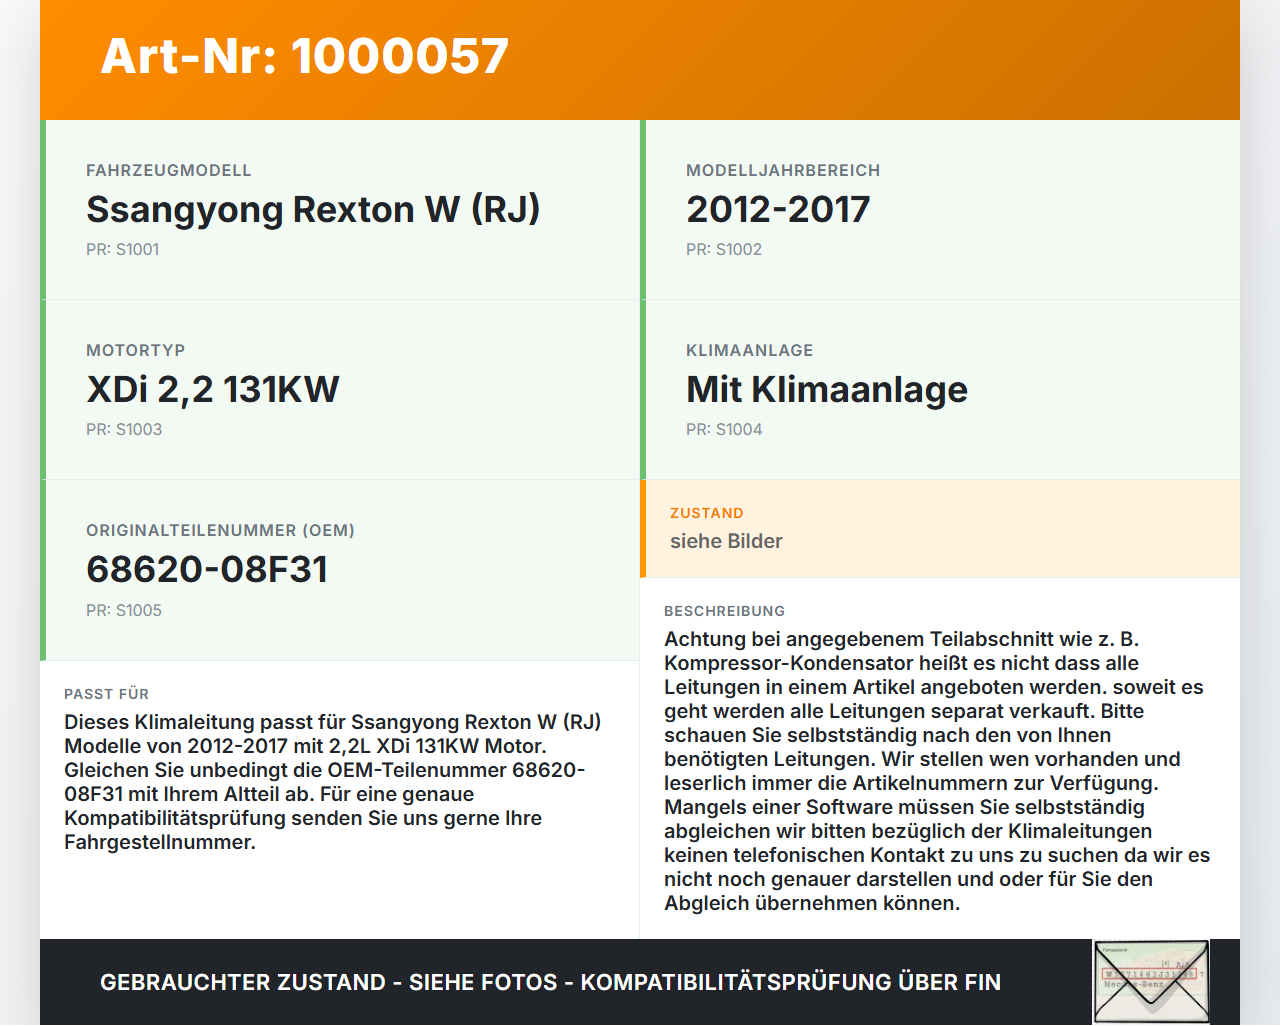Click the 'siehe Bilder' condition value
This screenshot has width=1280, height=1026.
(726, 541)
